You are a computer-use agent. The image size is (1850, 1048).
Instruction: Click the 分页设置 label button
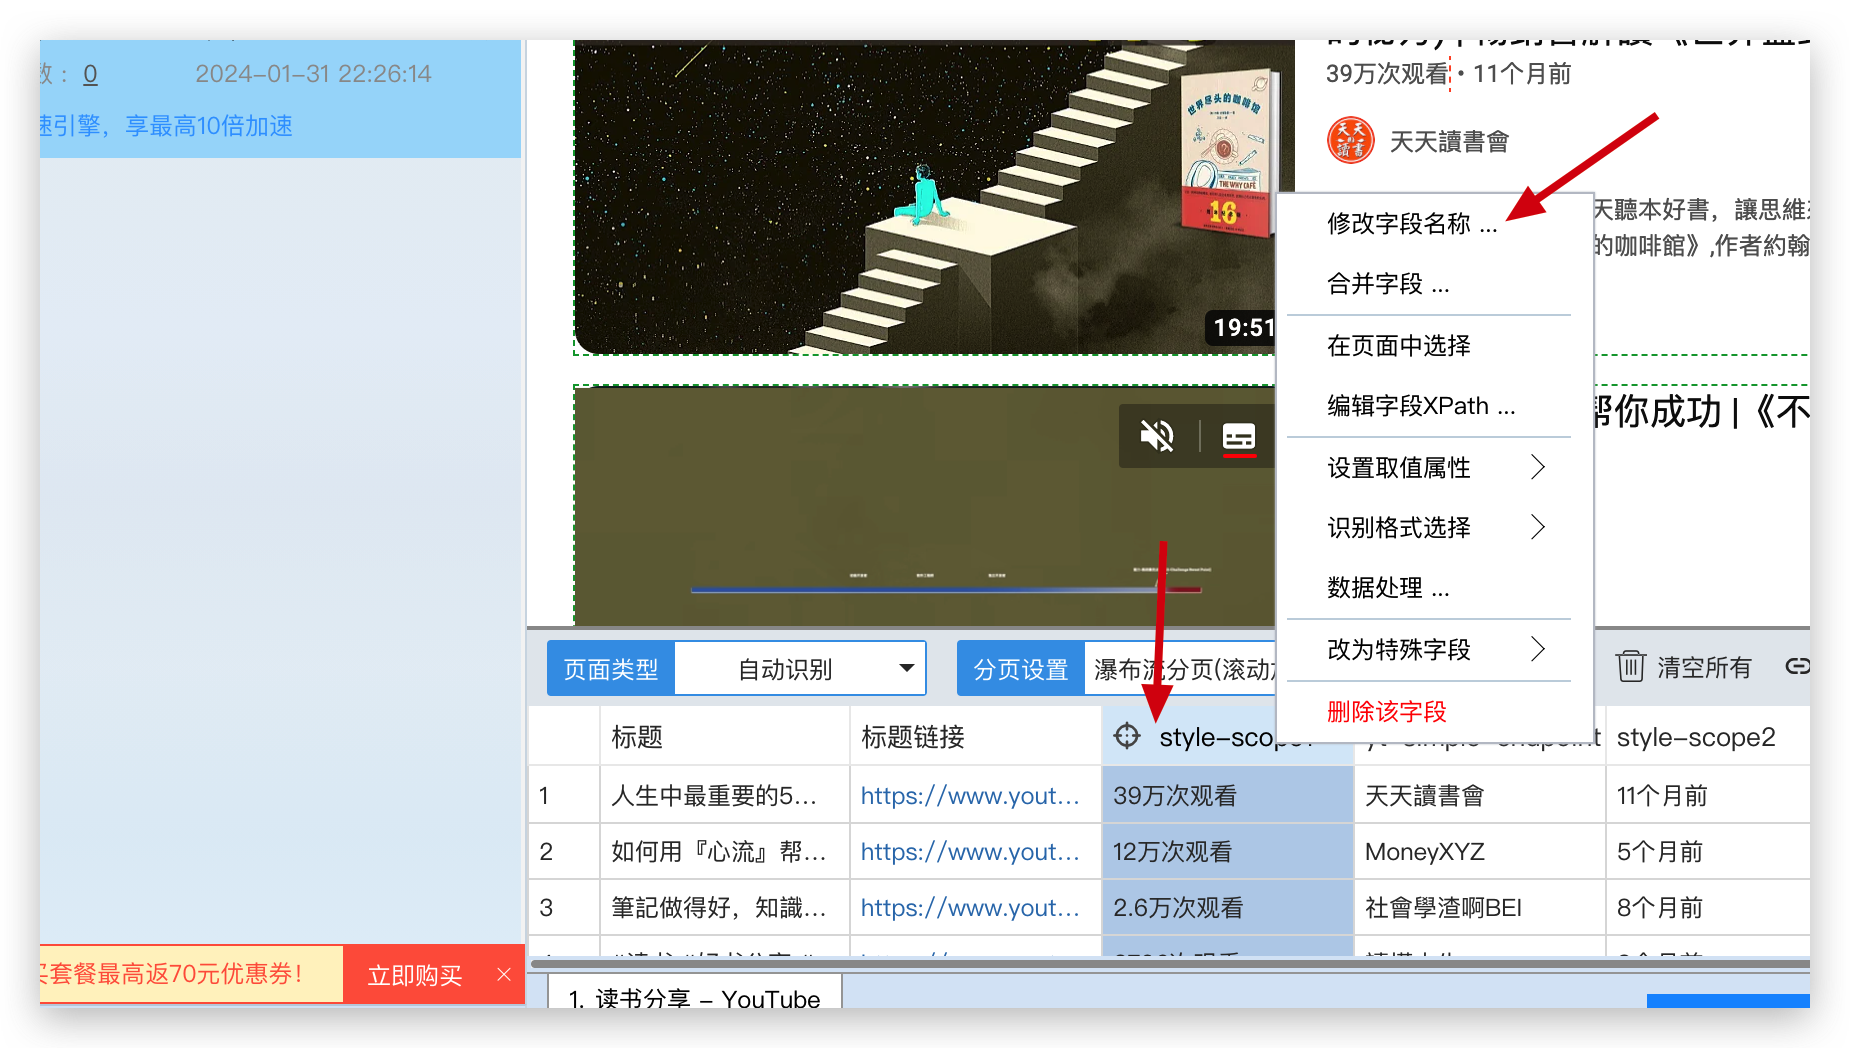pos(1021,669)
